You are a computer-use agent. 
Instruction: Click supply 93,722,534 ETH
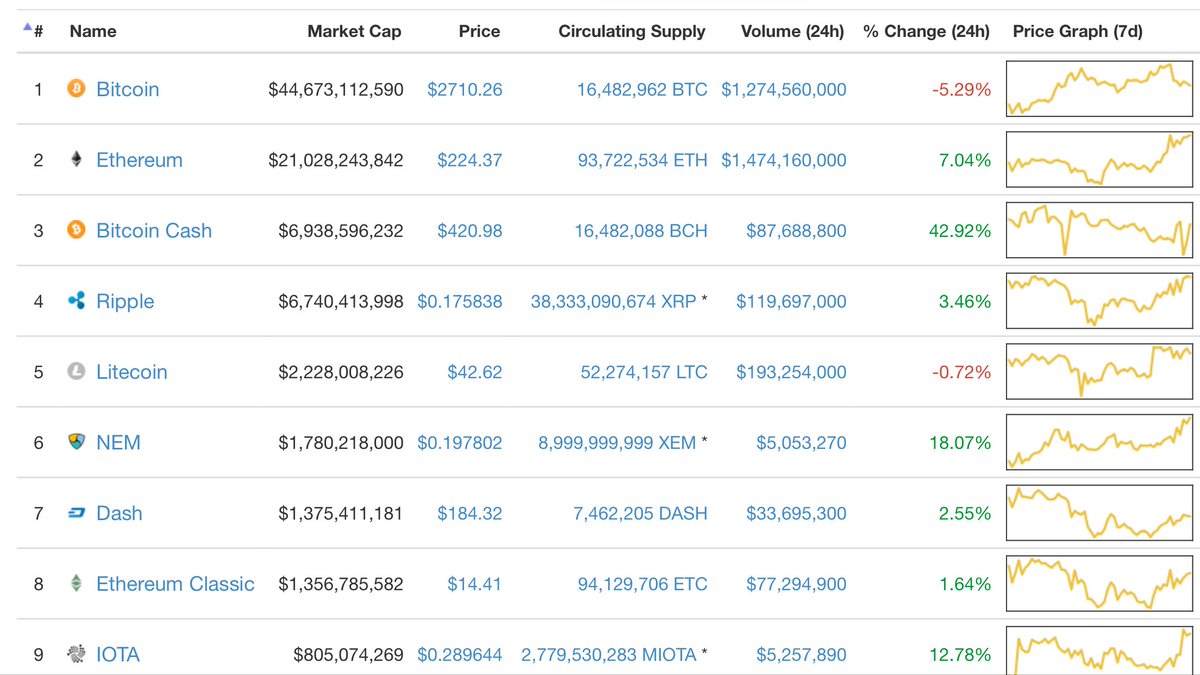(642, 160)
